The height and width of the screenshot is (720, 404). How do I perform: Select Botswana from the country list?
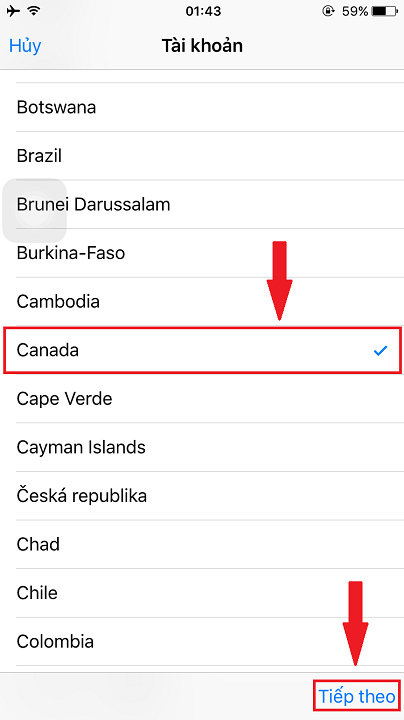(x=202, y=107)
